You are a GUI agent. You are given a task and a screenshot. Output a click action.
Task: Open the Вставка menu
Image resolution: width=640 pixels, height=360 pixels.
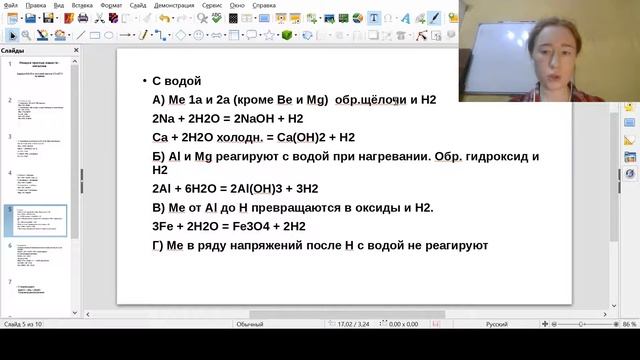82,5
